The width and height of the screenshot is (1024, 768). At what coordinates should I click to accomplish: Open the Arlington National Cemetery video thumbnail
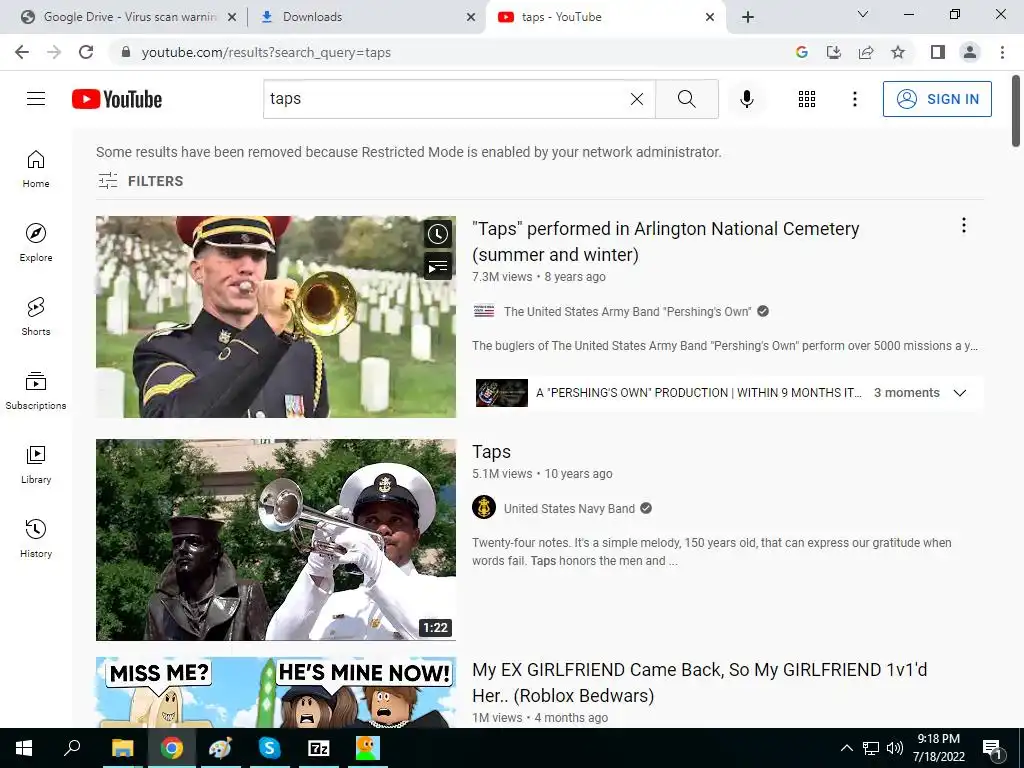pos(276,317)
